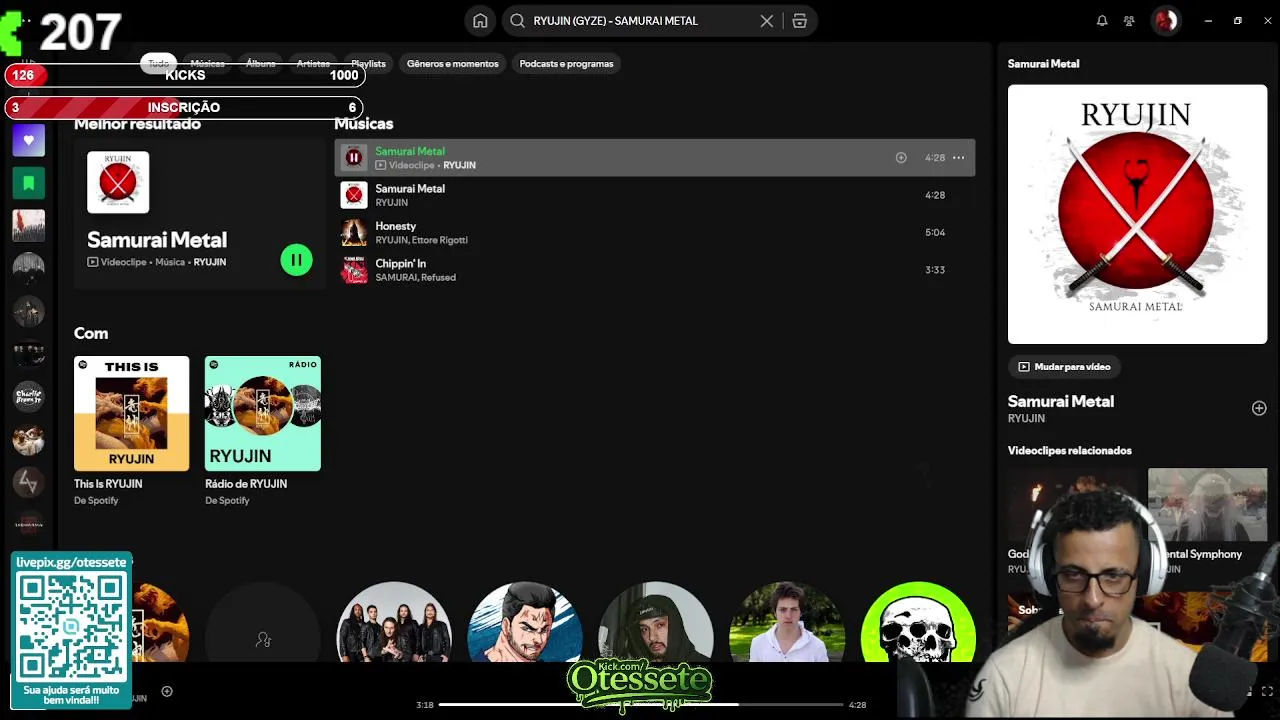Play the second Samurai Metal track
This screenshot has width=1280, height=720.
(x=655, y=195)
